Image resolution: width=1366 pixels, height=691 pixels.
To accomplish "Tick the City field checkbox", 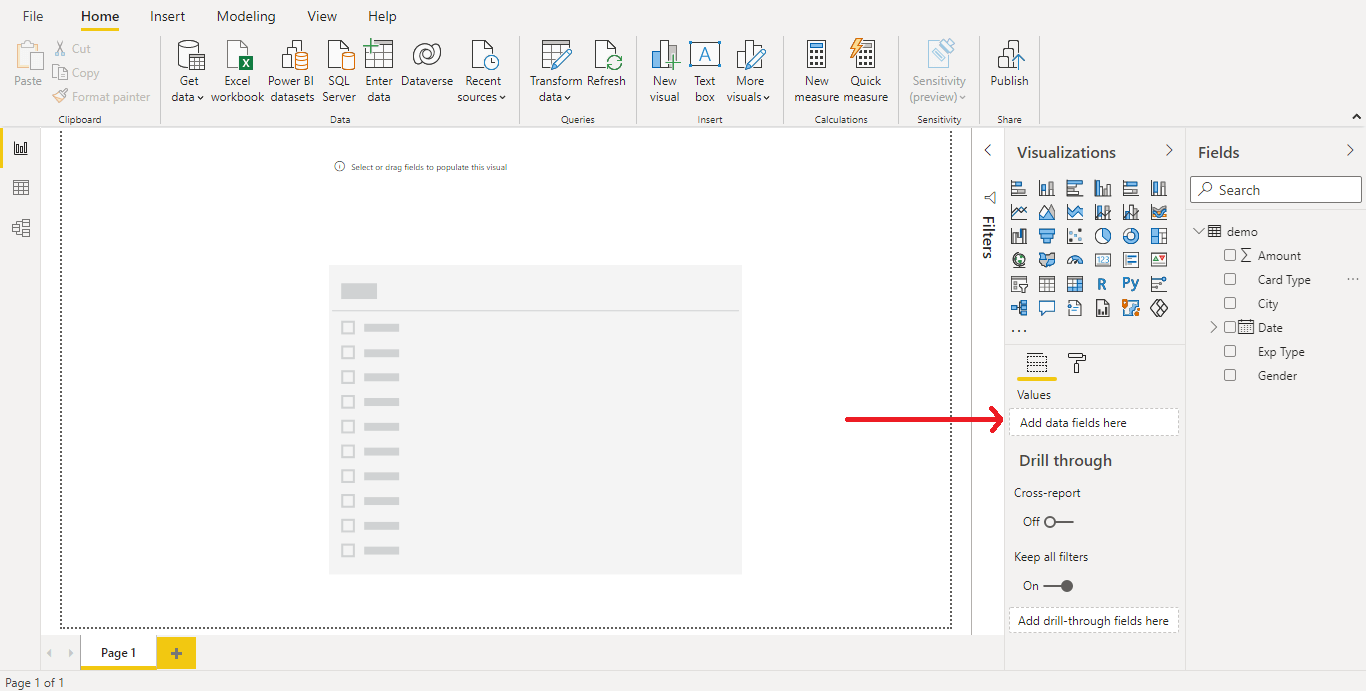I will (x=1230, y=304).
